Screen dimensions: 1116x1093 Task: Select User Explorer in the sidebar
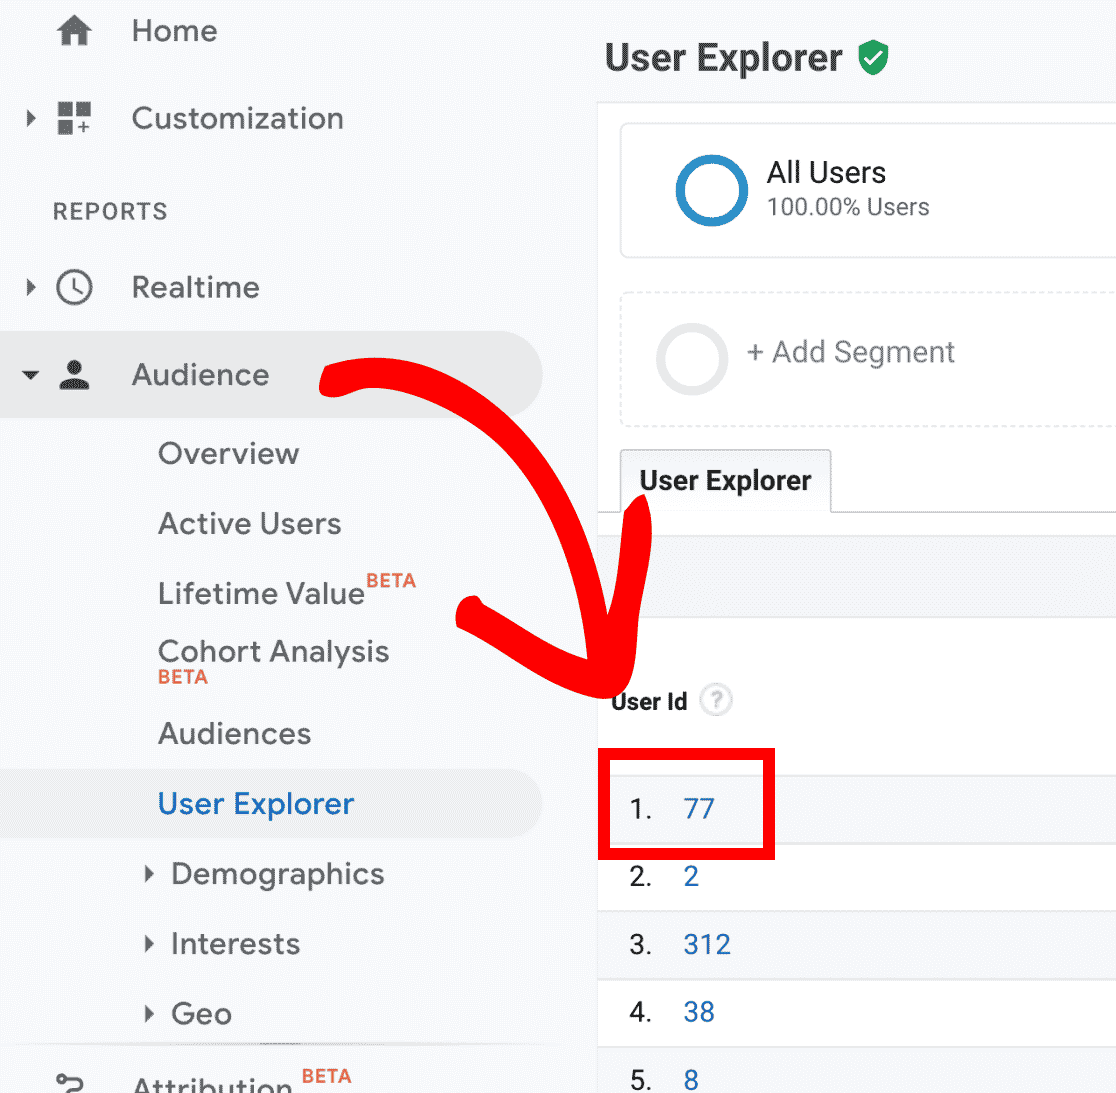[256, 804]
